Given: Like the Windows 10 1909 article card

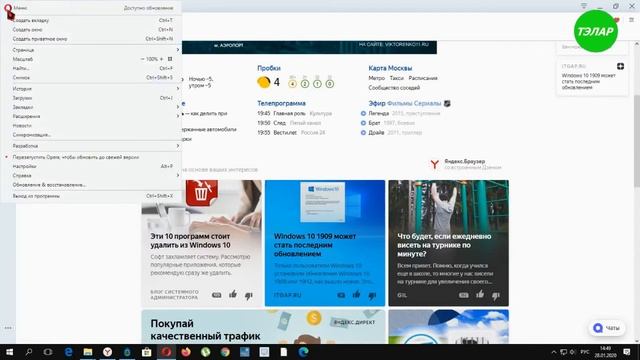Looking at the screenshot, I should point(356,294).
